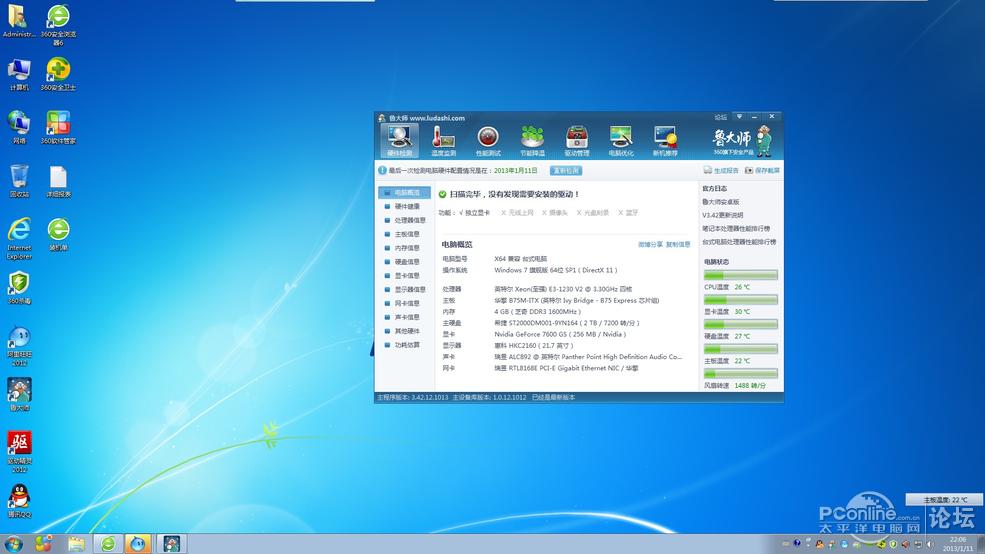The width and height of the screenshot is (985, 554).
Task: Select 声卡信息 in the sidebar
Action: [x=405, y=317]
